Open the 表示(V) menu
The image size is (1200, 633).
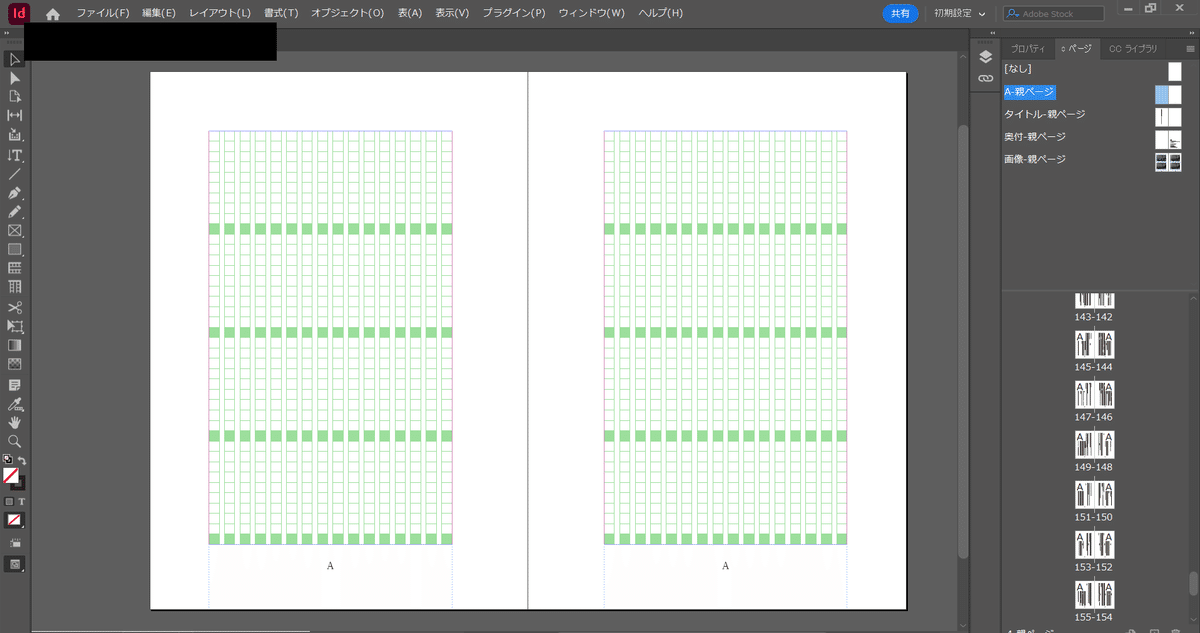click(x=451, y=14)
